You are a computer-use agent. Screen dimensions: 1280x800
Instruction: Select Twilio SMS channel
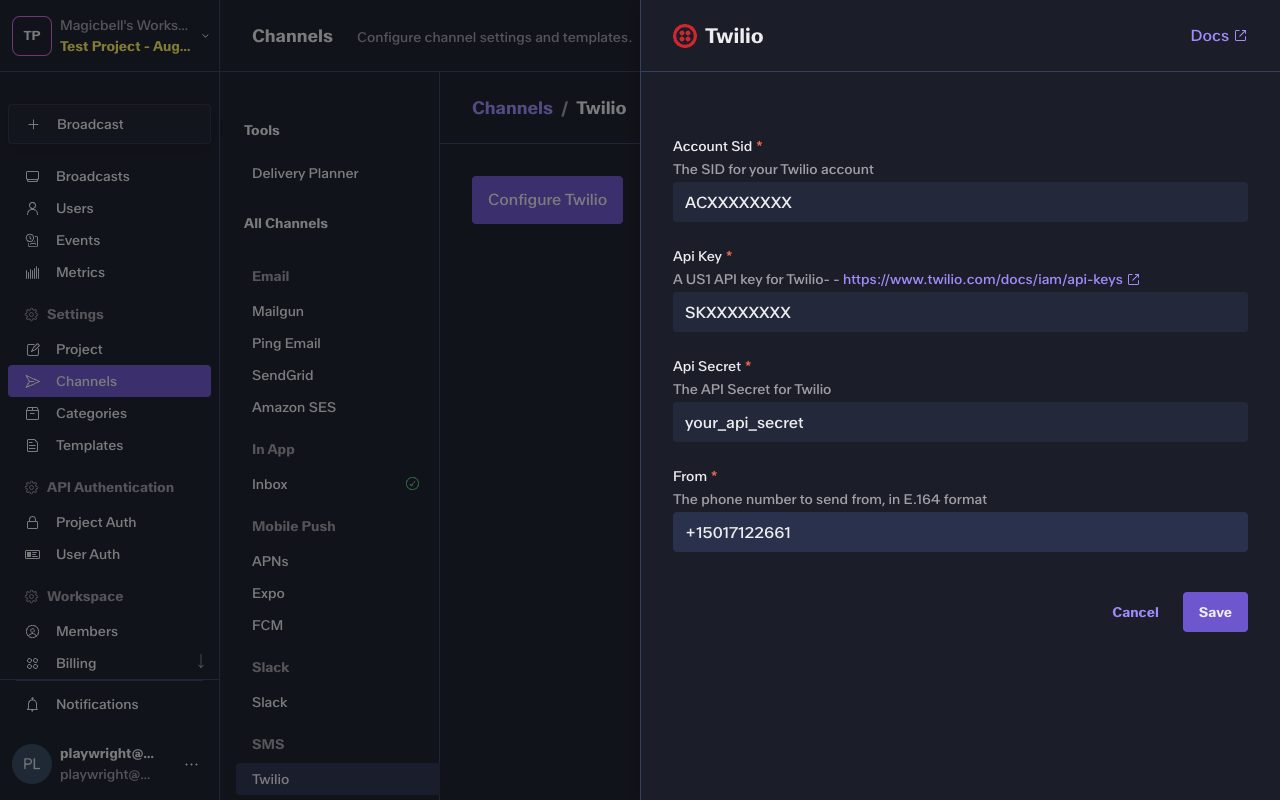[337, 779]
